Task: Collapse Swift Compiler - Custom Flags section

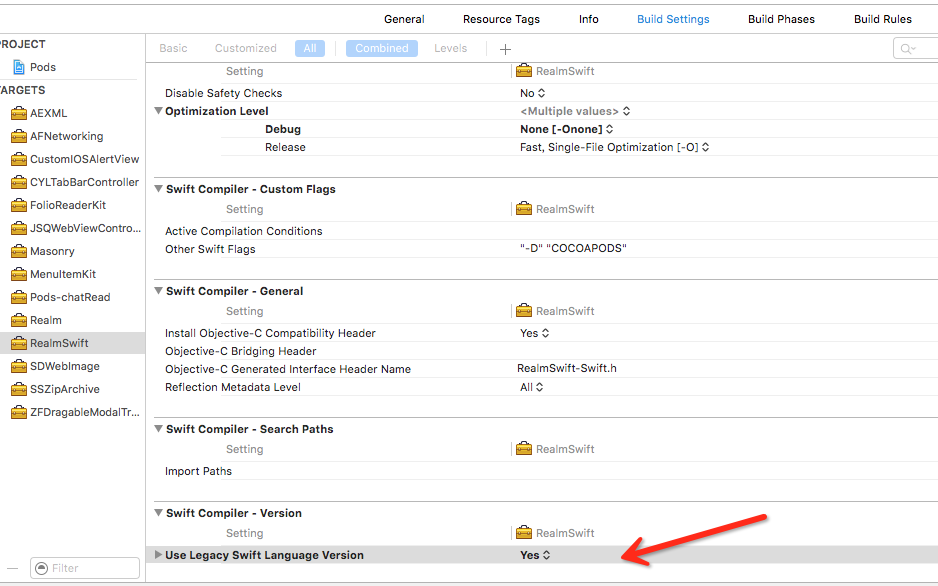Action: point(159,188)
